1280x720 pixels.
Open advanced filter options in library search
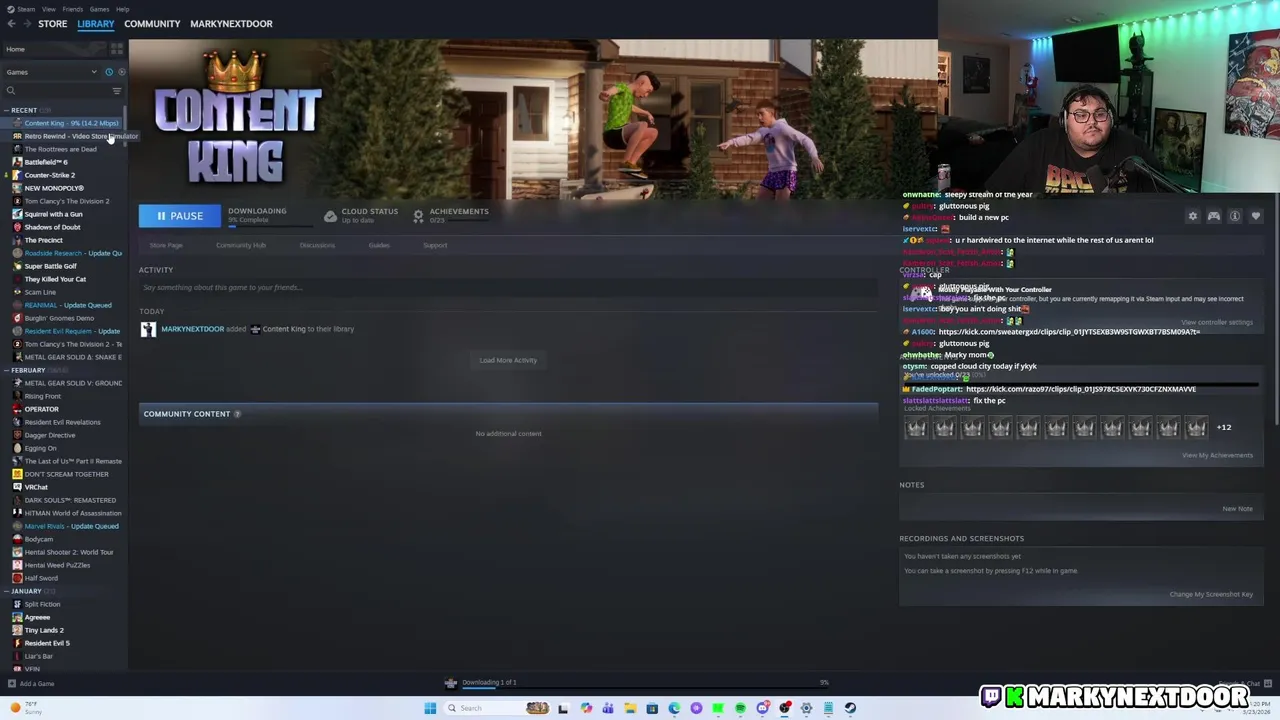coord(117,91)
